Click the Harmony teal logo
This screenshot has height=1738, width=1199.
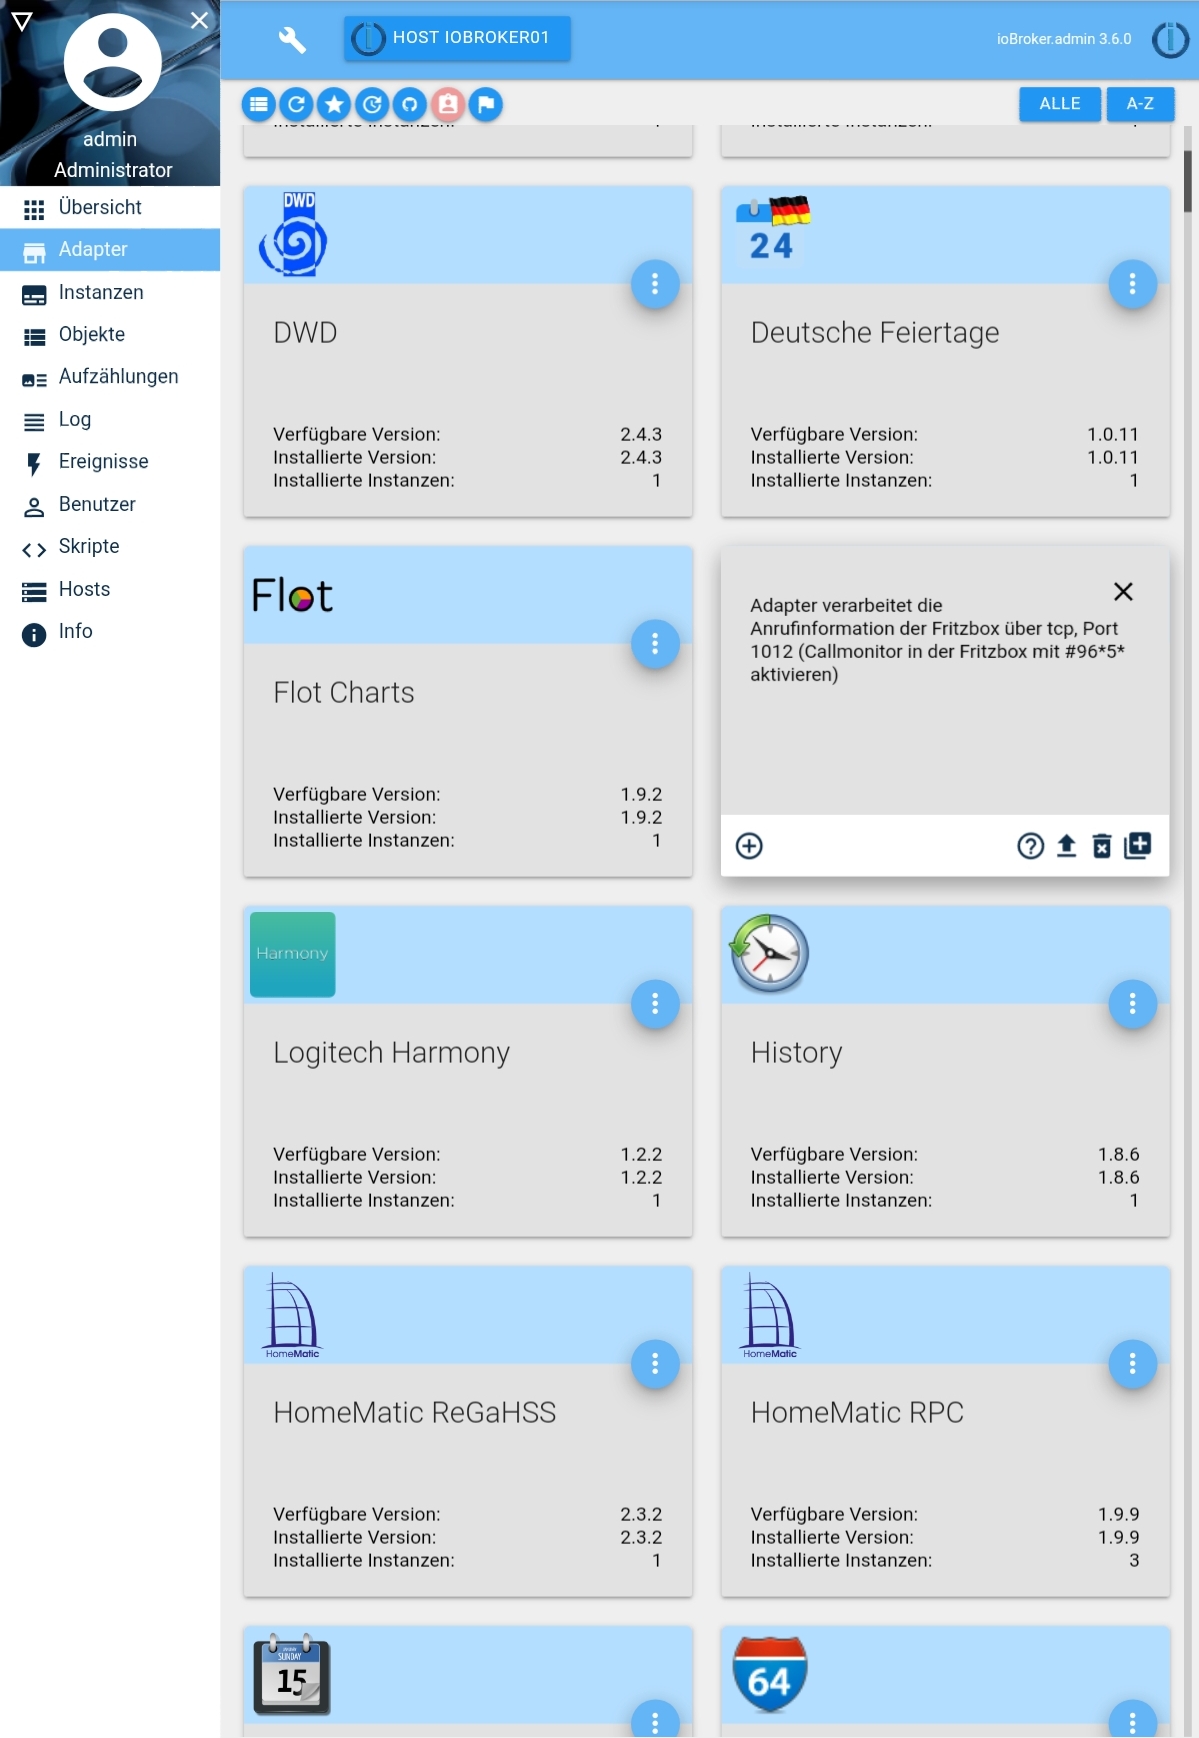coord(292,954)
